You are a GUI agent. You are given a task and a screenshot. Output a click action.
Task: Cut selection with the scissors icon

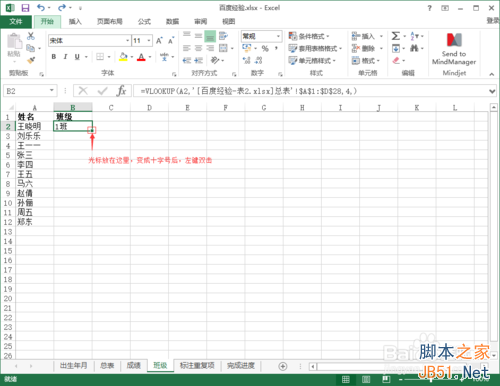[x=31, y=36]
